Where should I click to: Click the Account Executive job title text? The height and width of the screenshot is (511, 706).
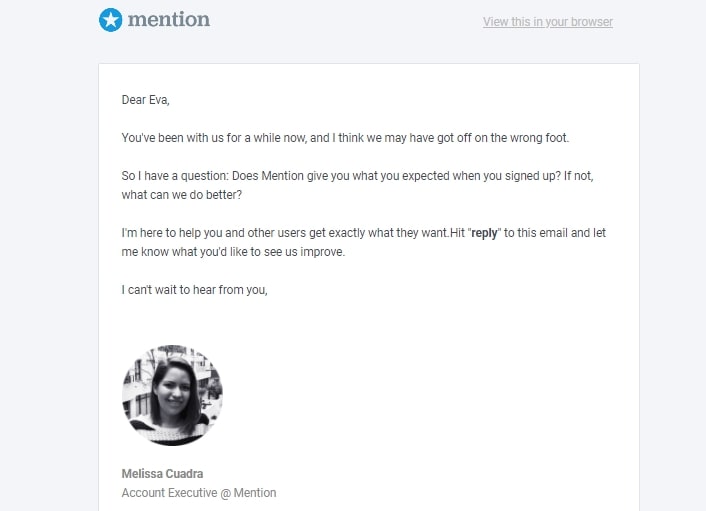click(x=169, y=493)
